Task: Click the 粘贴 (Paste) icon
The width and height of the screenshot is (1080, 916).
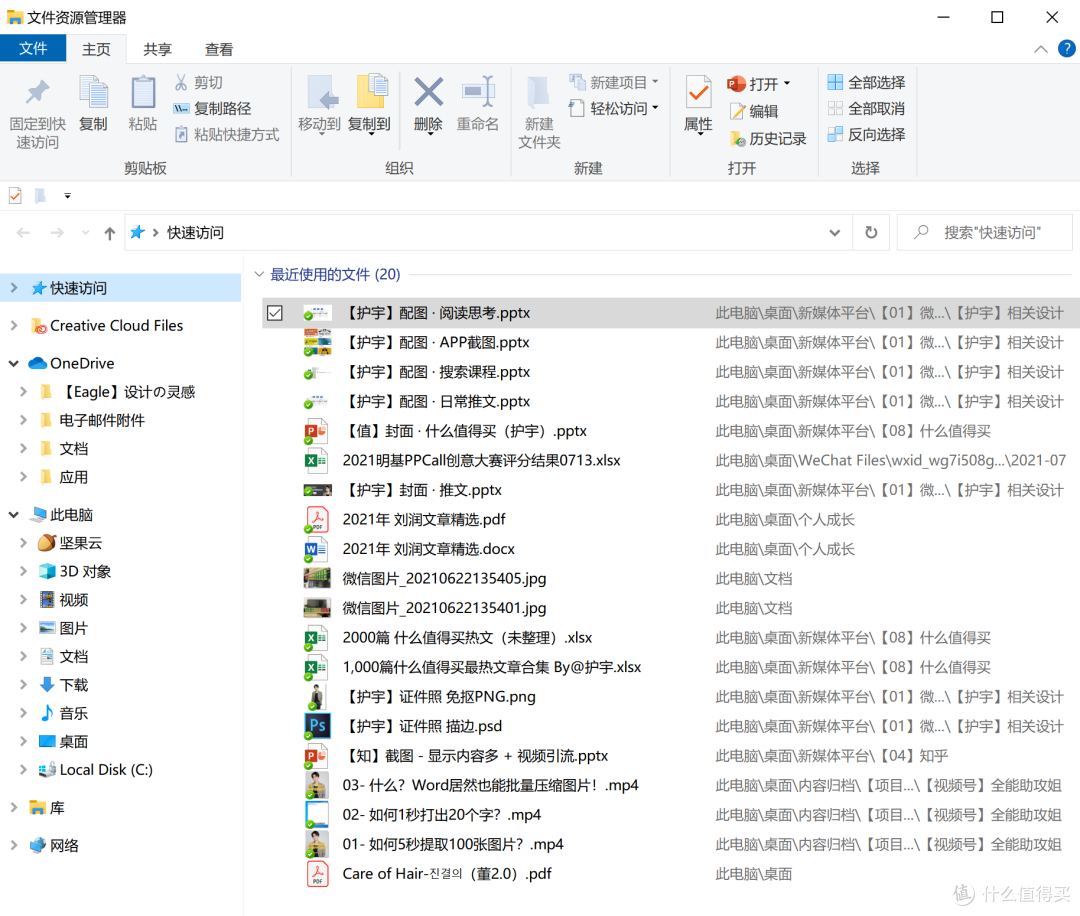Action: coord(142,105)
